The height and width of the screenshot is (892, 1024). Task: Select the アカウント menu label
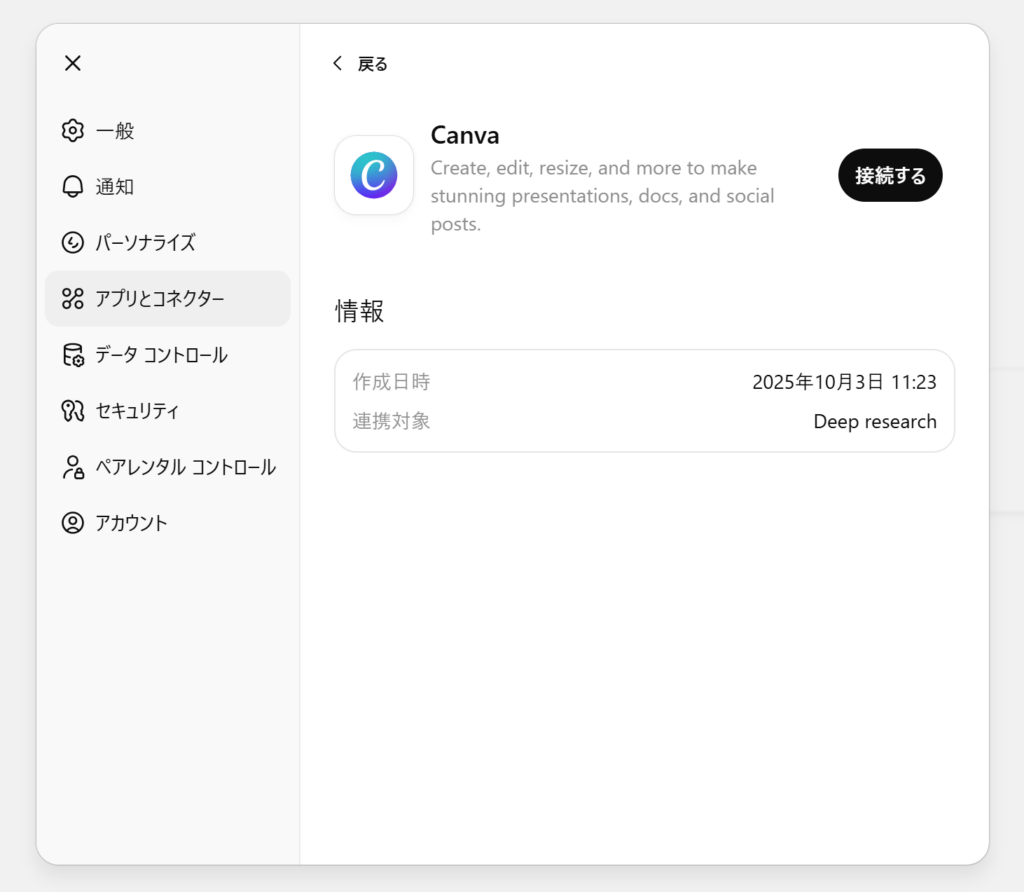(132, 523)
